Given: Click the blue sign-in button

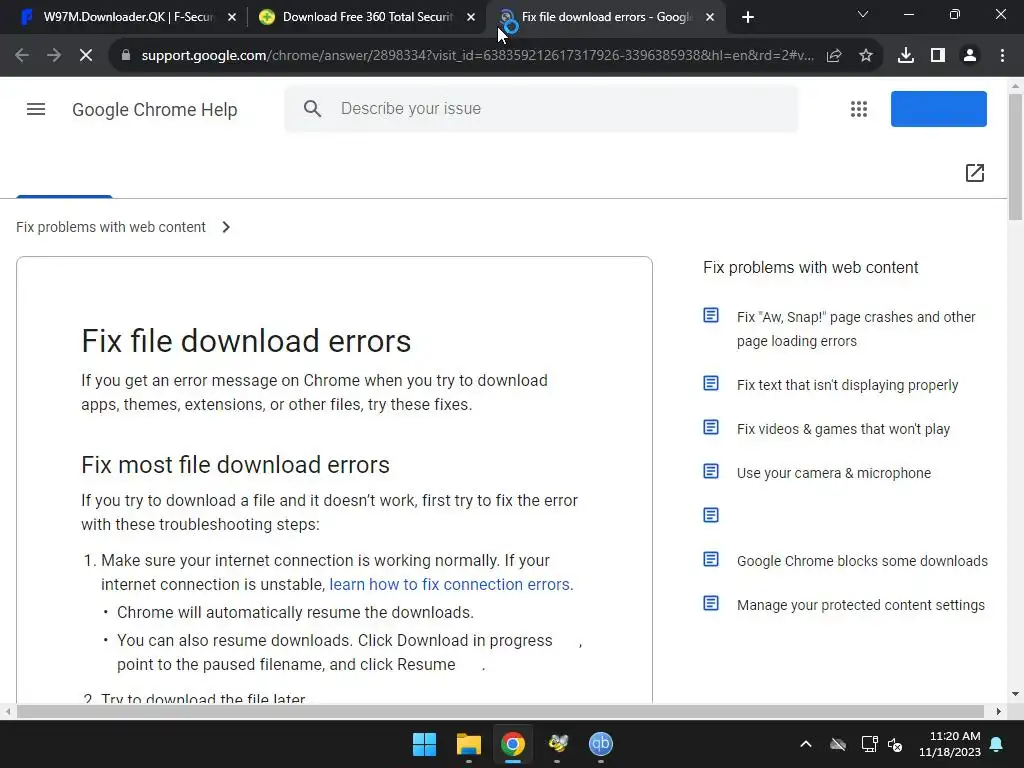Looking at the screenshot, I should (x=938, y=109).
